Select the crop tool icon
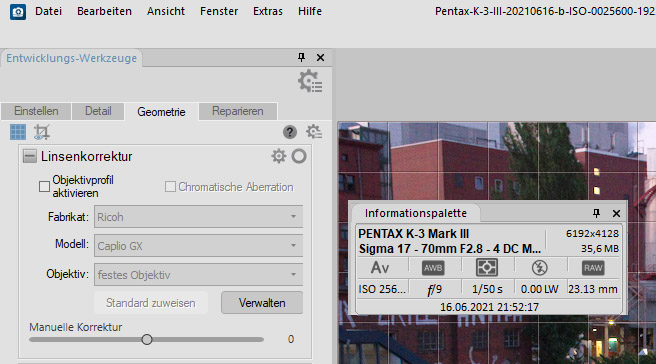 pyautogui.click(x=41, y=132)
